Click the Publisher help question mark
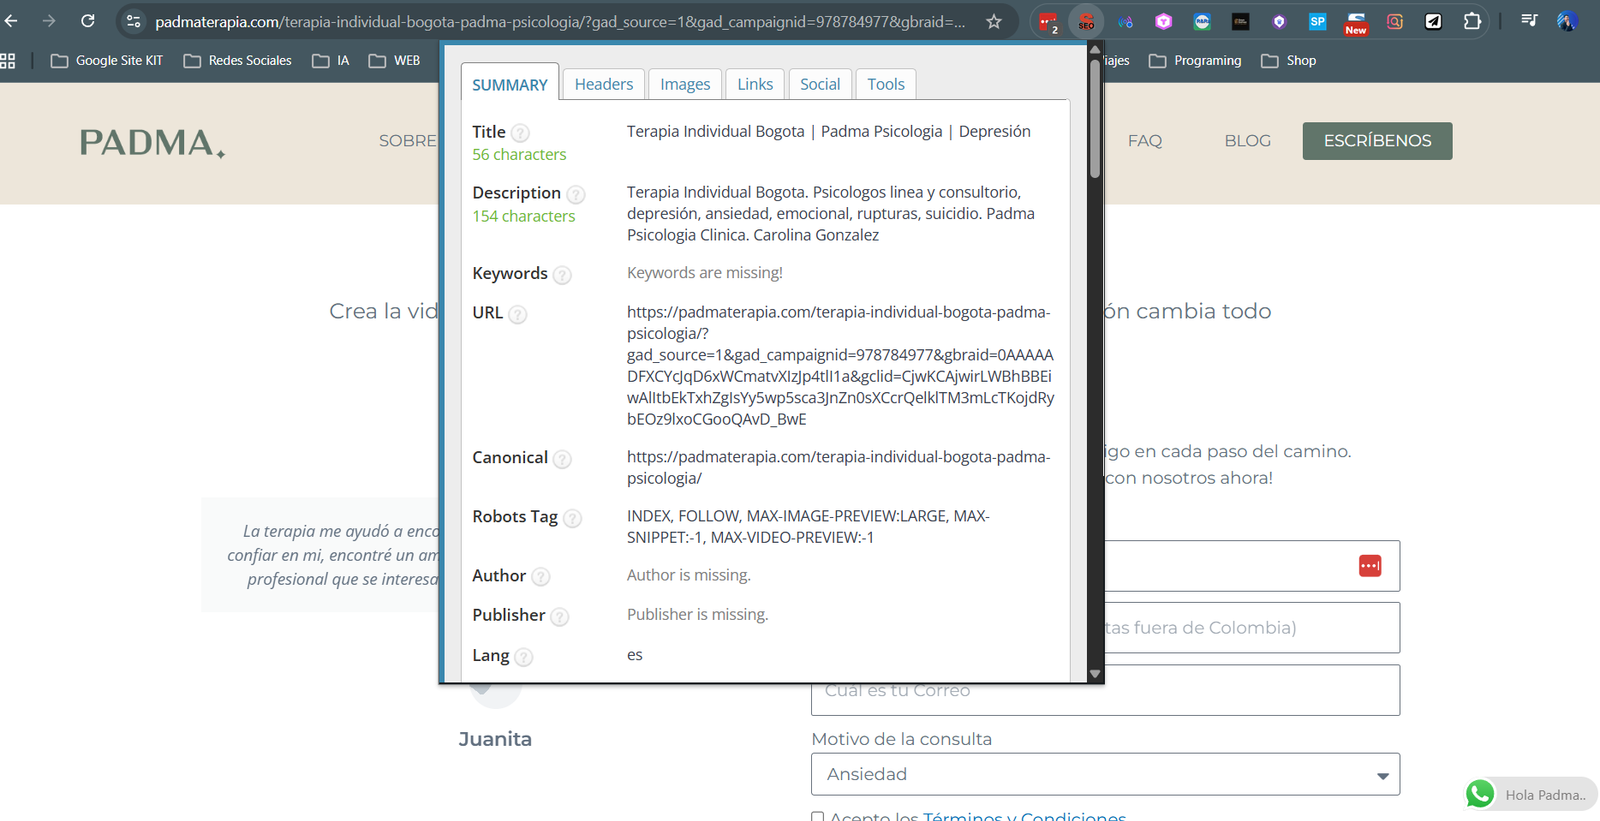The image size is (1600, 821). click(x=559, y=617)
